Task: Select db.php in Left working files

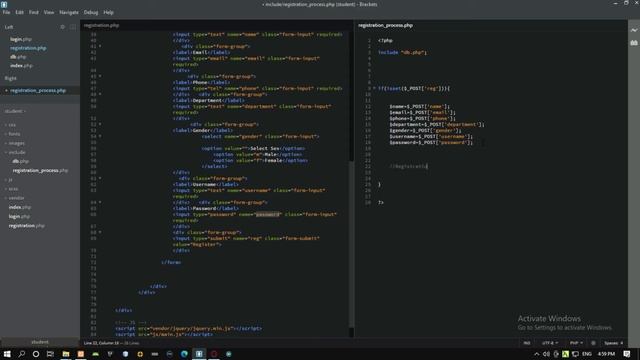Action: [18, 57]
